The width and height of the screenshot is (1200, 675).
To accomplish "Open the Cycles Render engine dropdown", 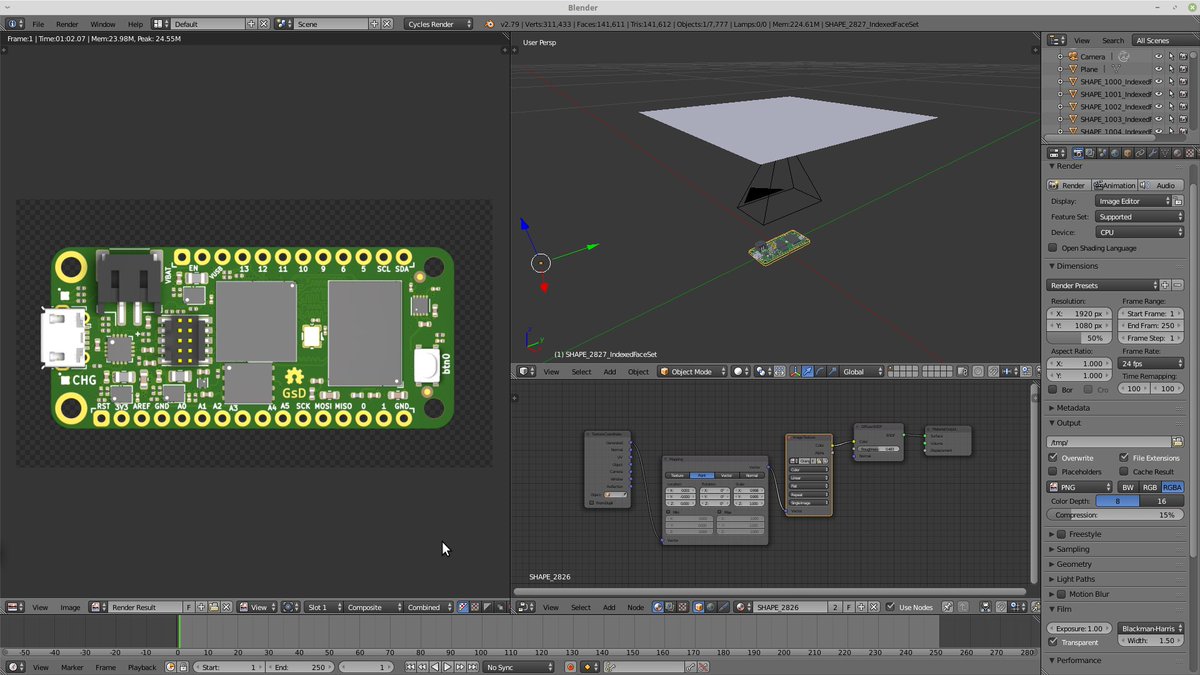I will [439, 23].
